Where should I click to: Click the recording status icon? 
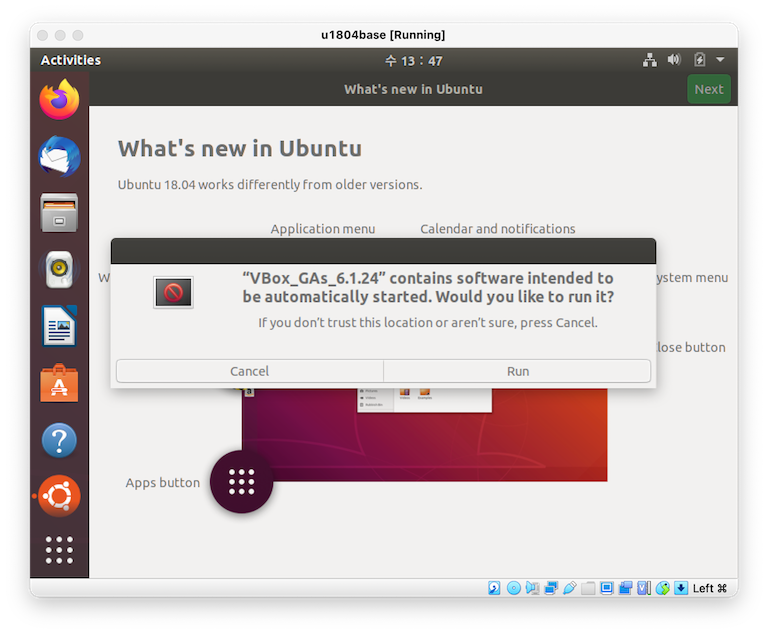[625, 587]
